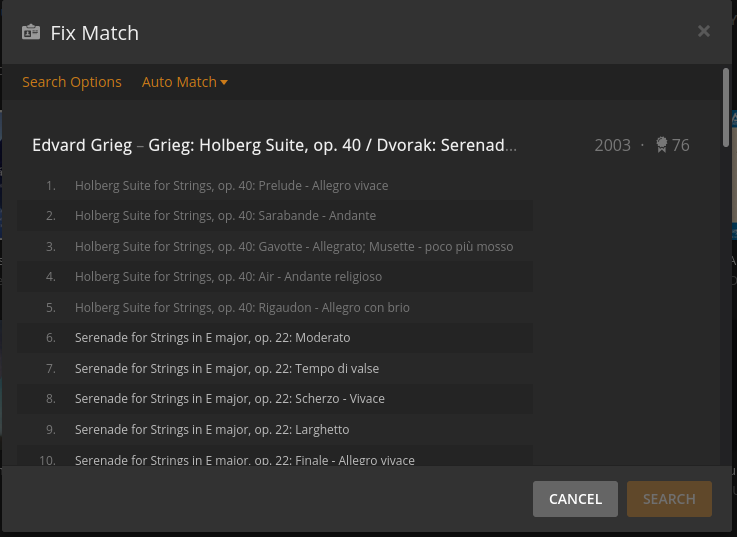The height and width of the screenshot is (537, 737).
Task: Click the Cancel button
Action: coord(575,499)
